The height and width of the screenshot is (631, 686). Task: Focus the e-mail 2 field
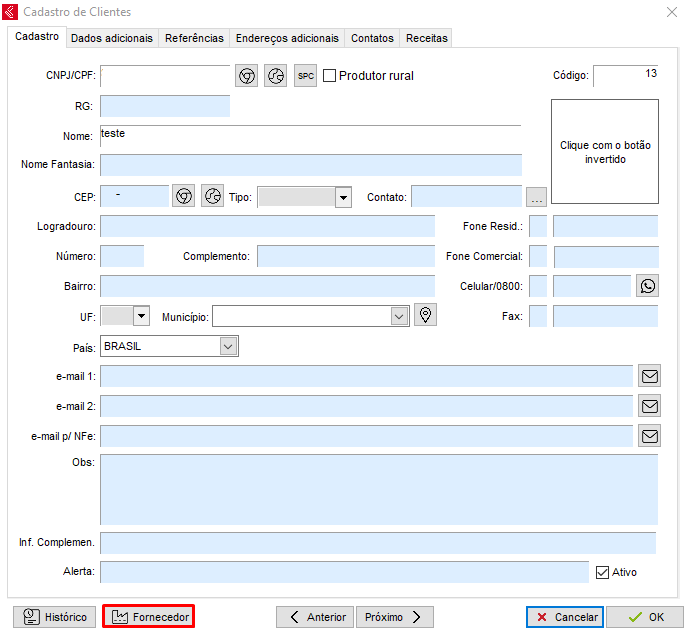click(367, 407)
